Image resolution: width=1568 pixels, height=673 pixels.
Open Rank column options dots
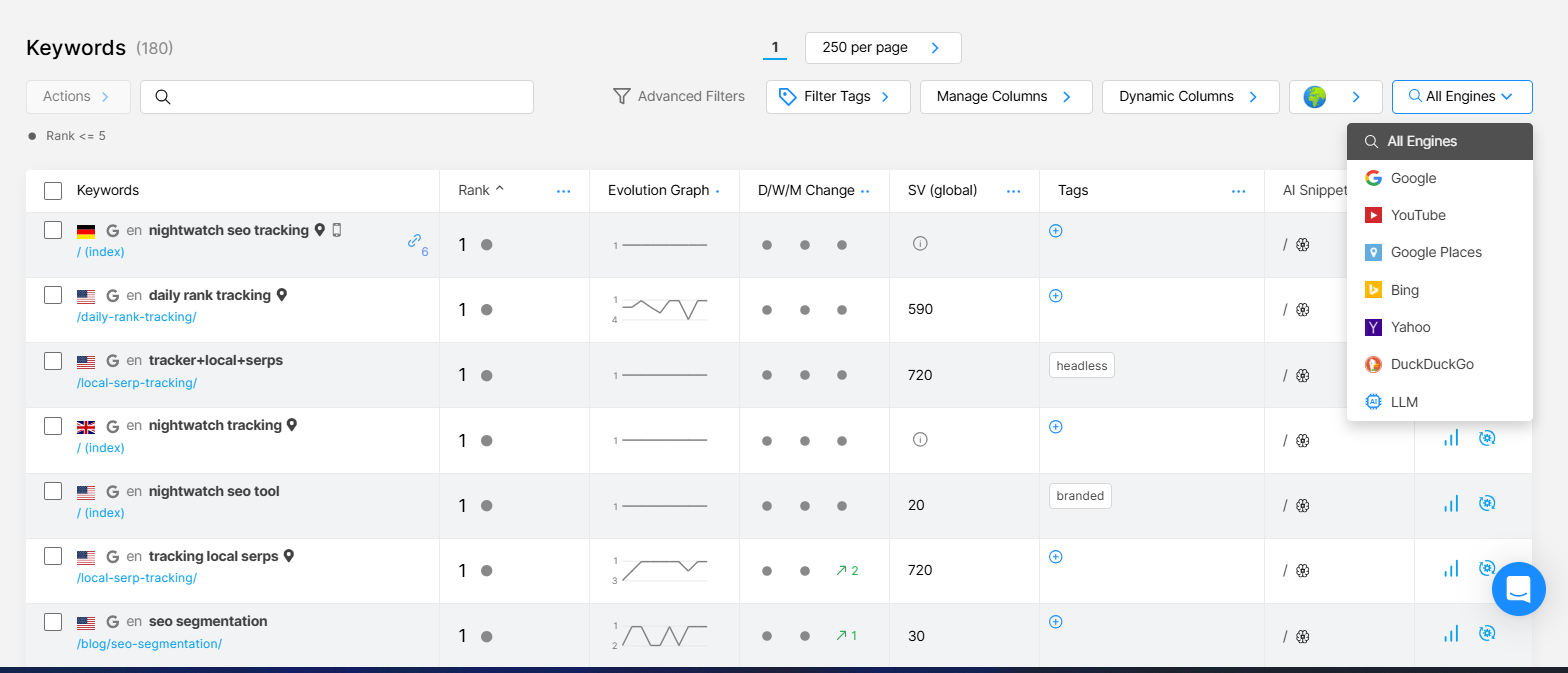pos(564,191)
